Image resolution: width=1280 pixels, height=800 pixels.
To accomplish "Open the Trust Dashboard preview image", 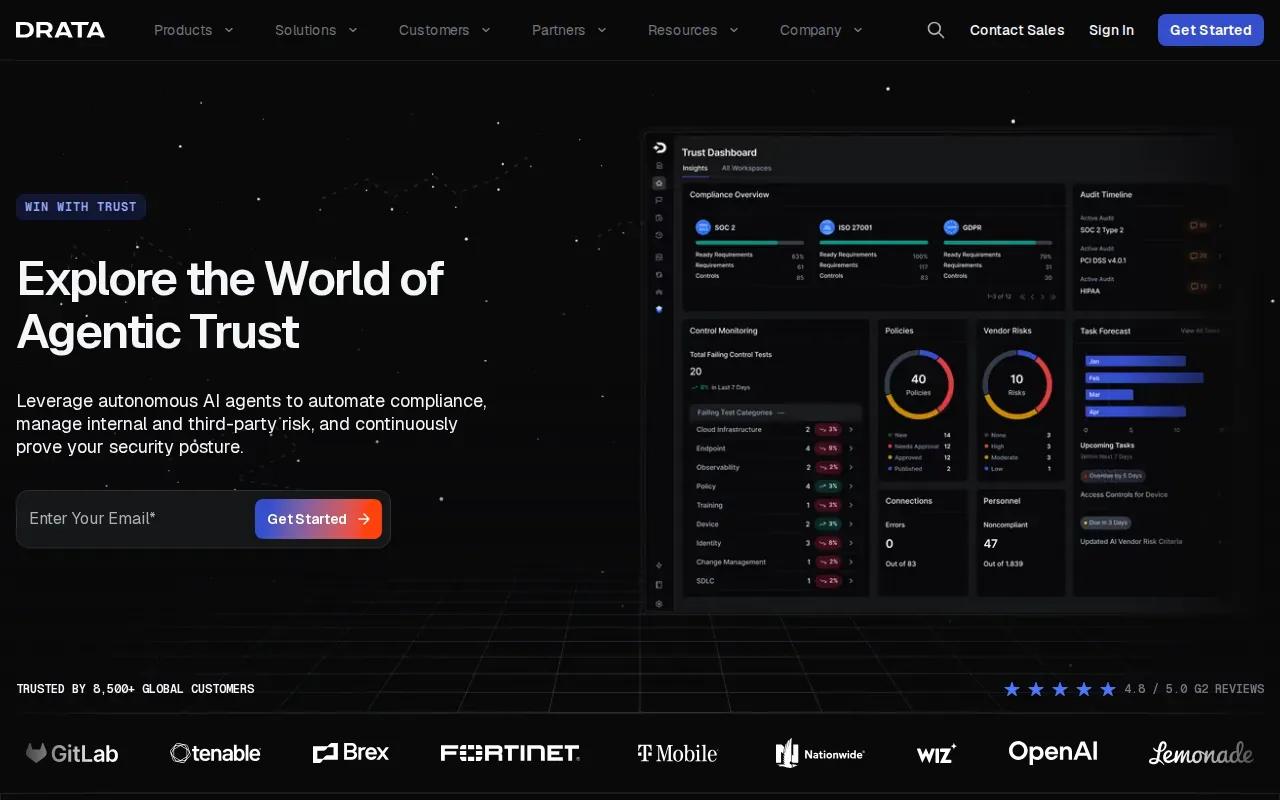I will pos(940,372).
